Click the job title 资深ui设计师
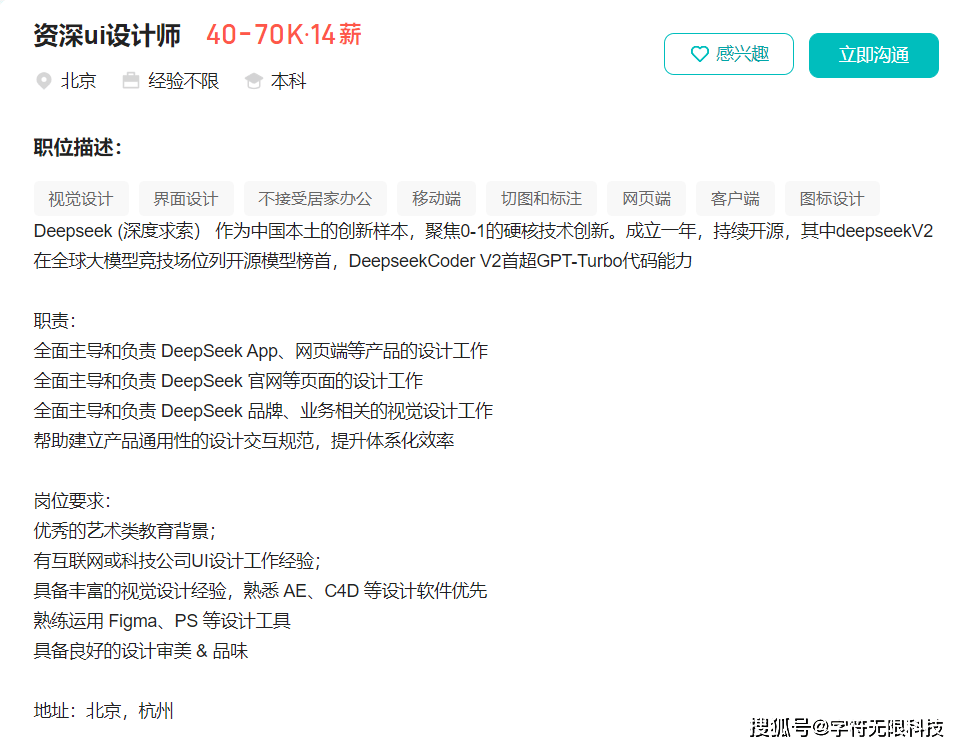 pyautogui.click(x=107, y=35)
